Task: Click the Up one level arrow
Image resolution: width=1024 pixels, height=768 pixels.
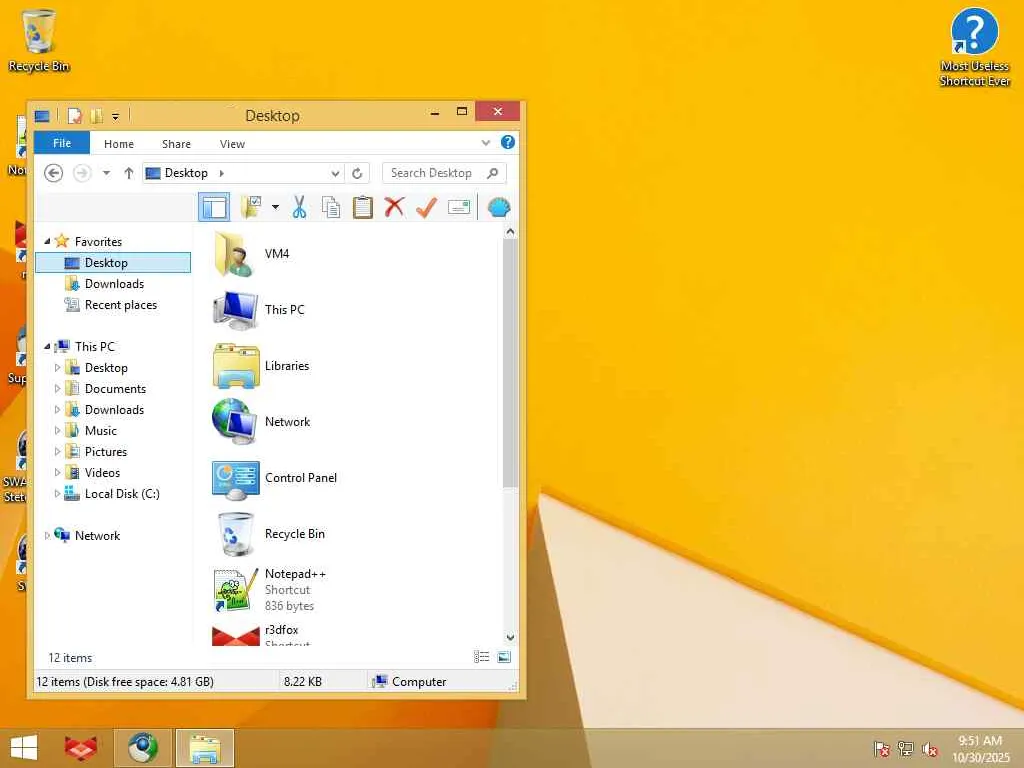Action: point(129,173)
